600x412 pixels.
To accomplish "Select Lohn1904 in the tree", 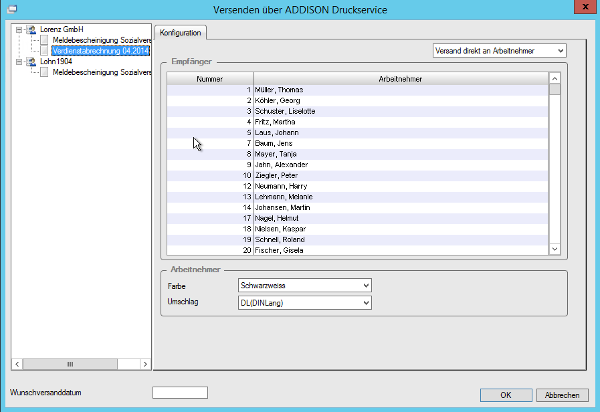I will coord(56,61).
